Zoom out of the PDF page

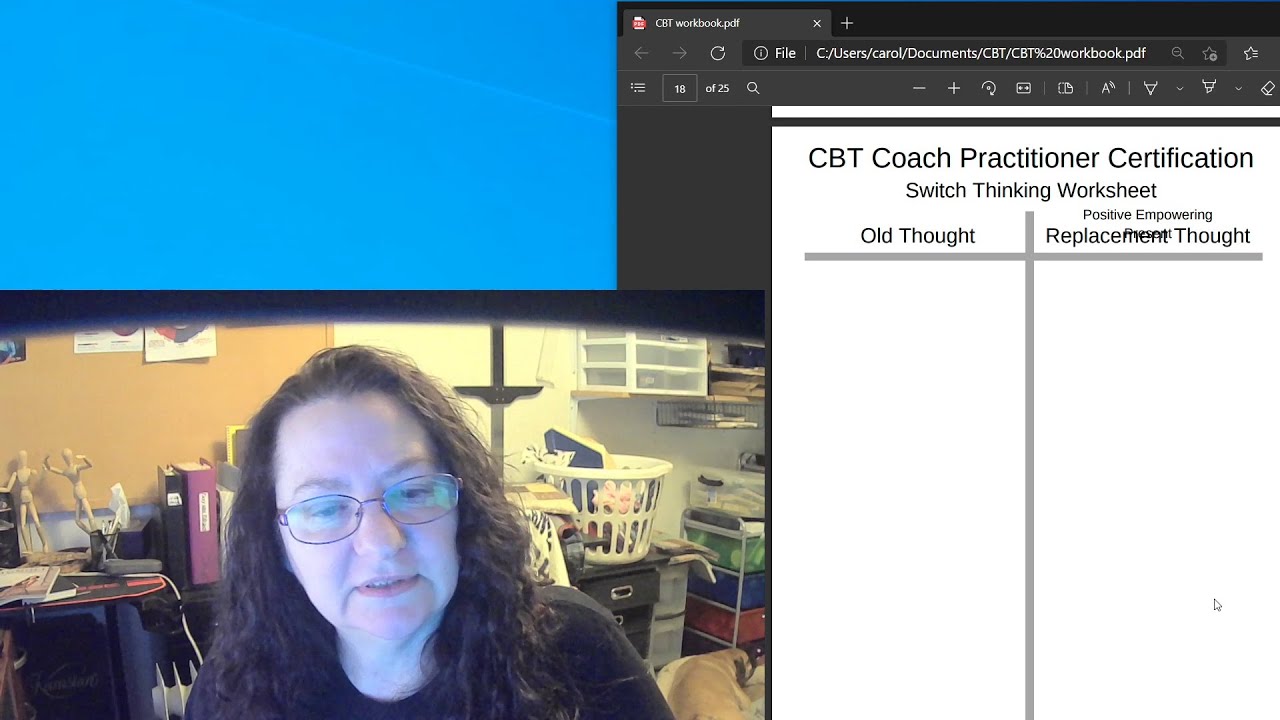(919, 88)
